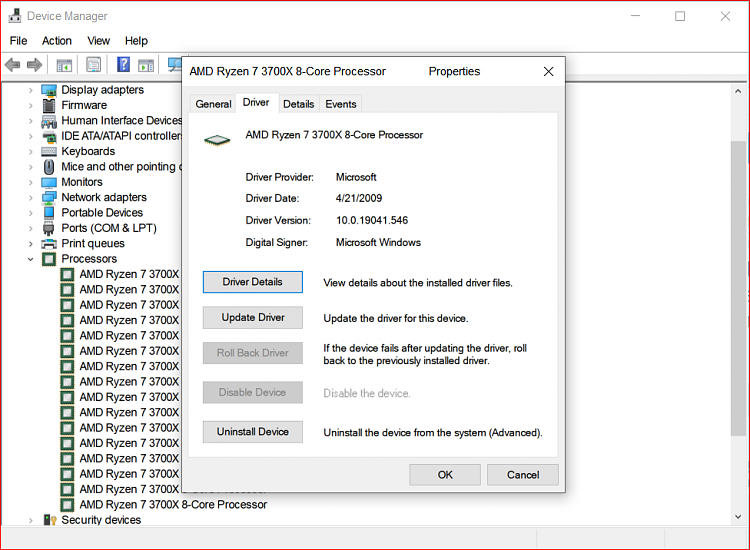The image size is (750, 550).
Task: Click the Ports (COM & LPT) icon
Action: point(49,228)
